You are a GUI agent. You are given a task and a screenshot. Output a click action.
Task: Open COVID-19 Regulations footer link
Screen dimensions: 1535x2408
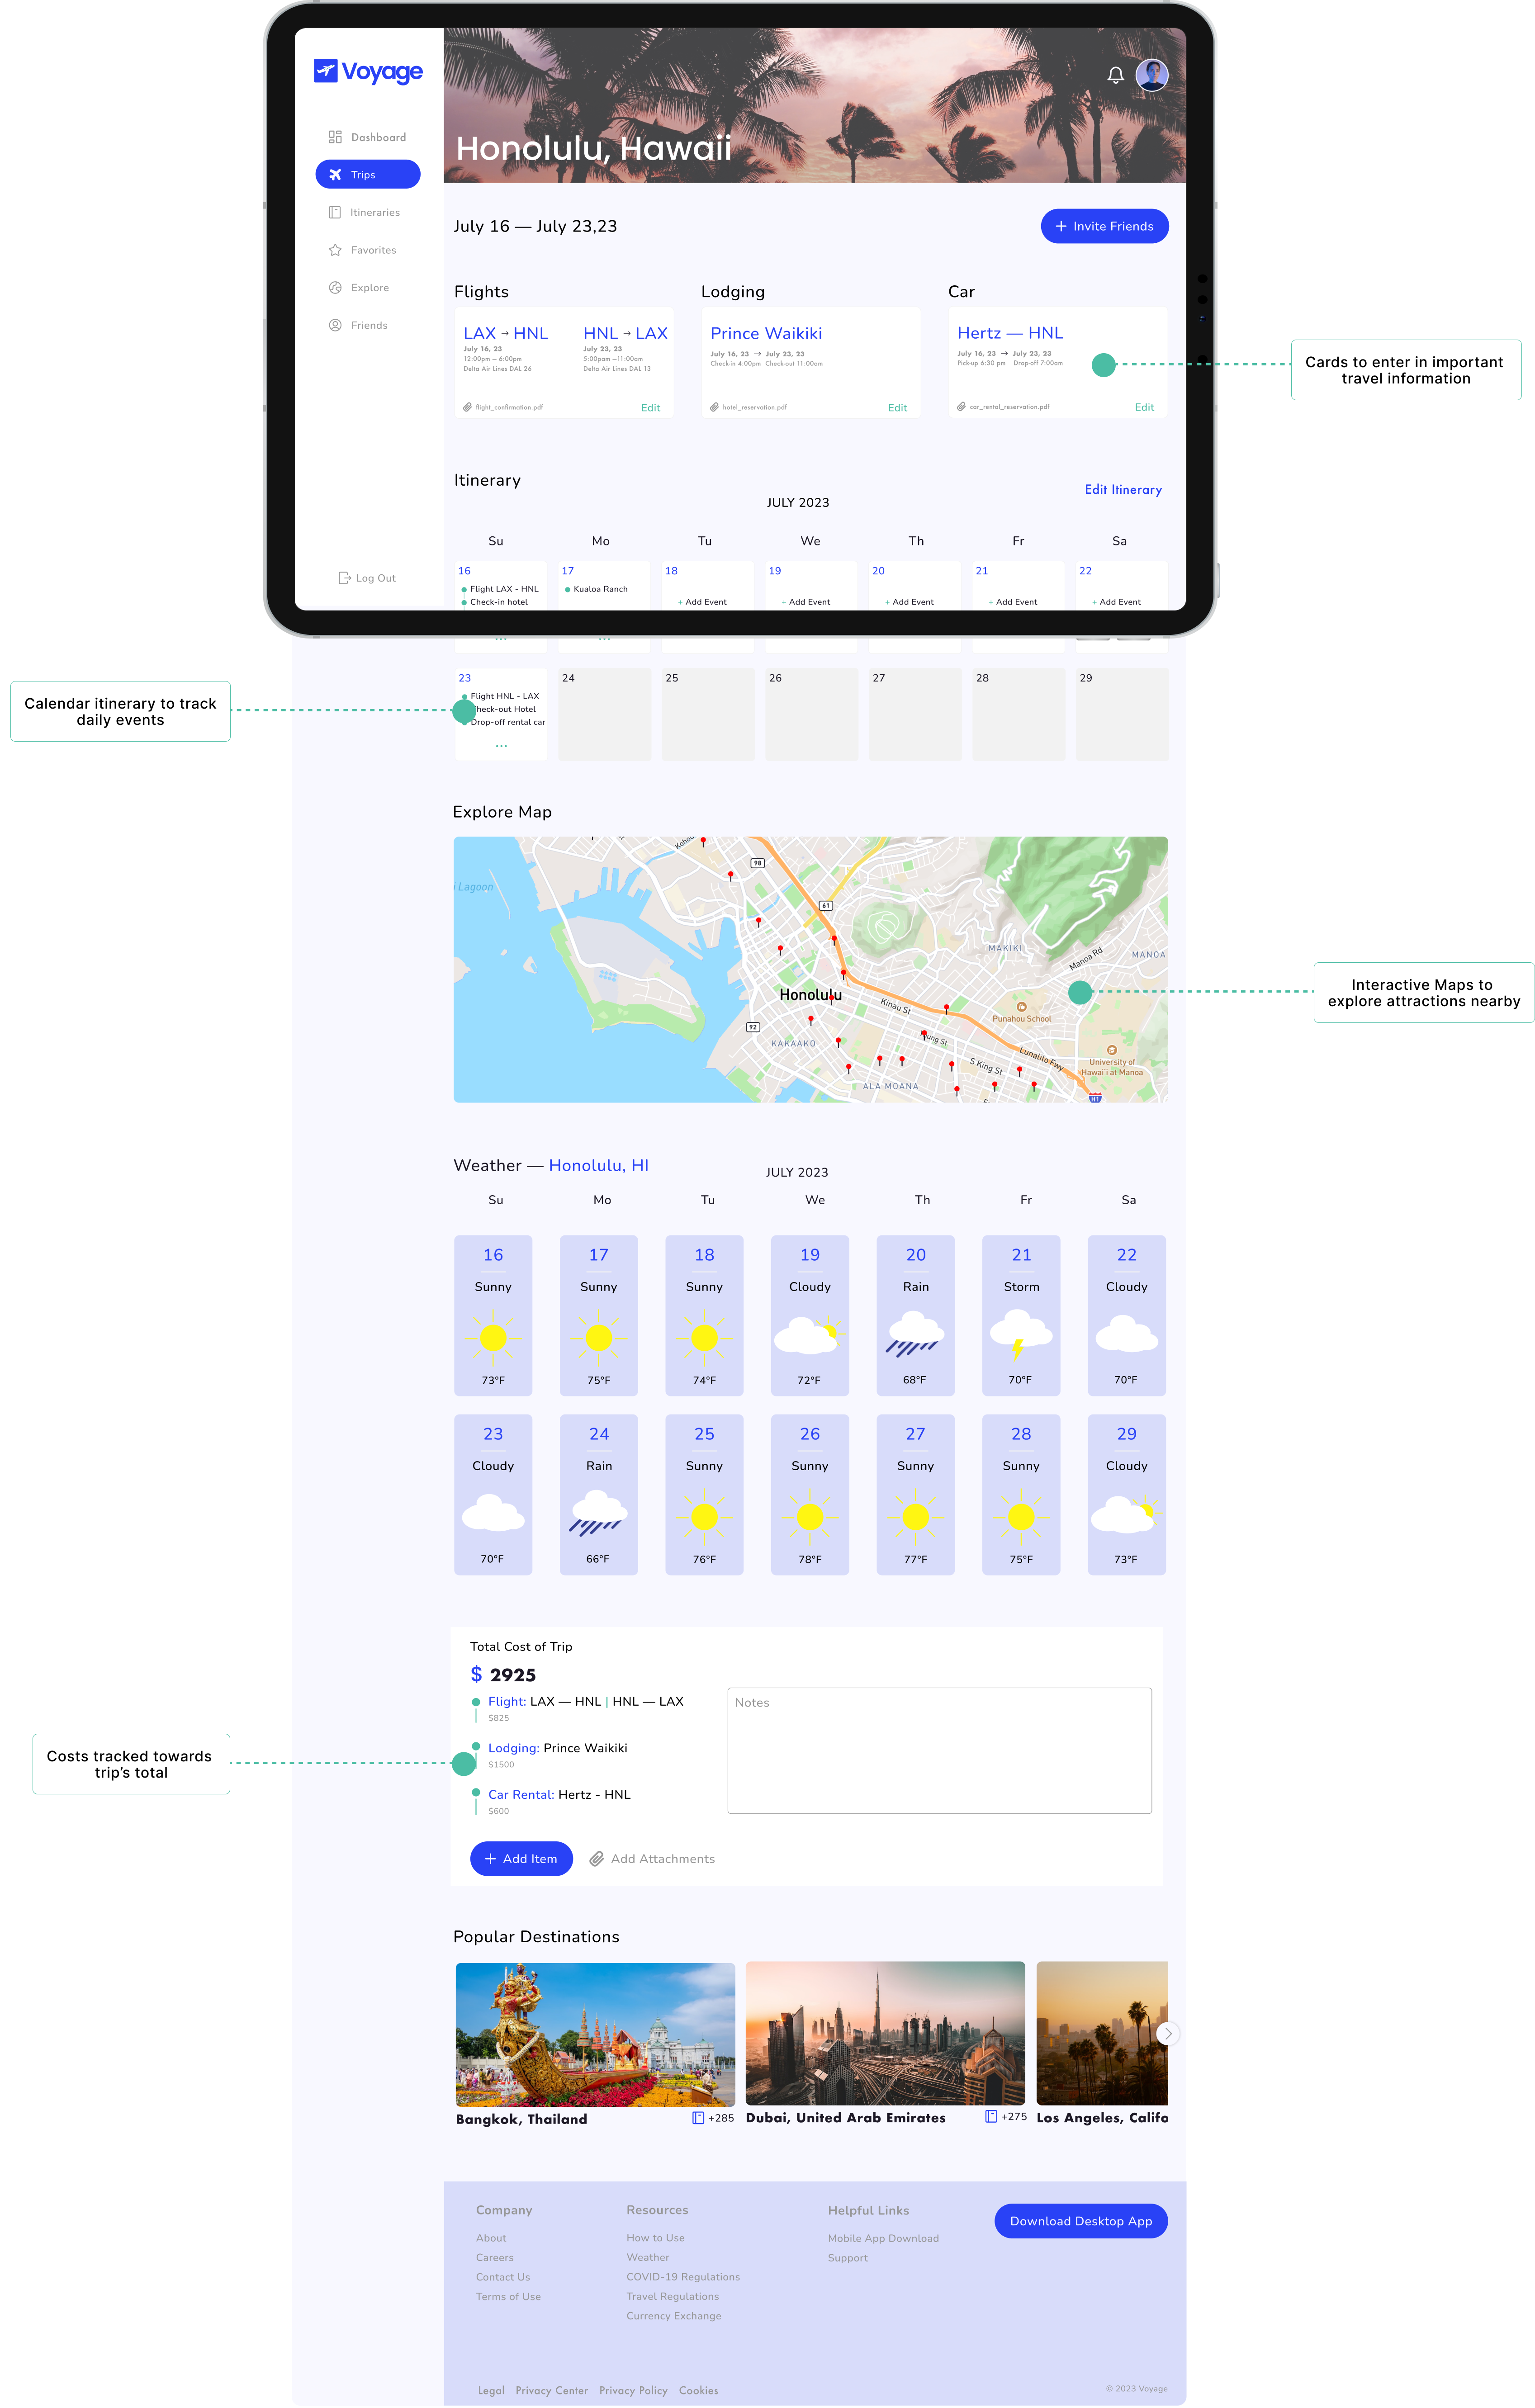pyautogui.click(x=683, y=2277)
